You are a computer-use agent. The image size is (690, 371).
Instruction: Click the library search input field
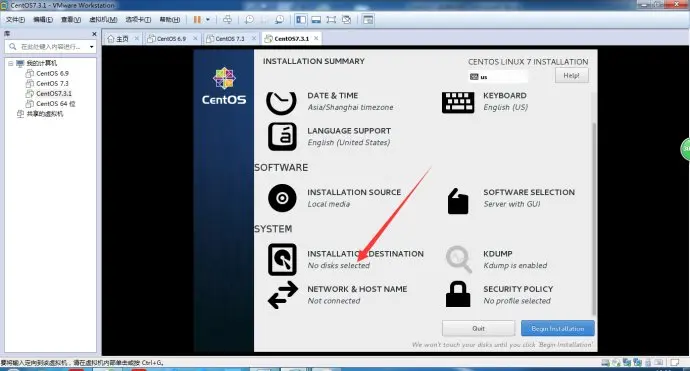coord(49,47)
